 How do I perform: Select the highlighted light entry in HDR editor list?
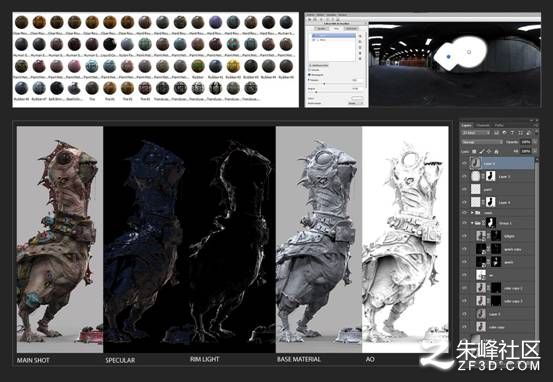333,36
